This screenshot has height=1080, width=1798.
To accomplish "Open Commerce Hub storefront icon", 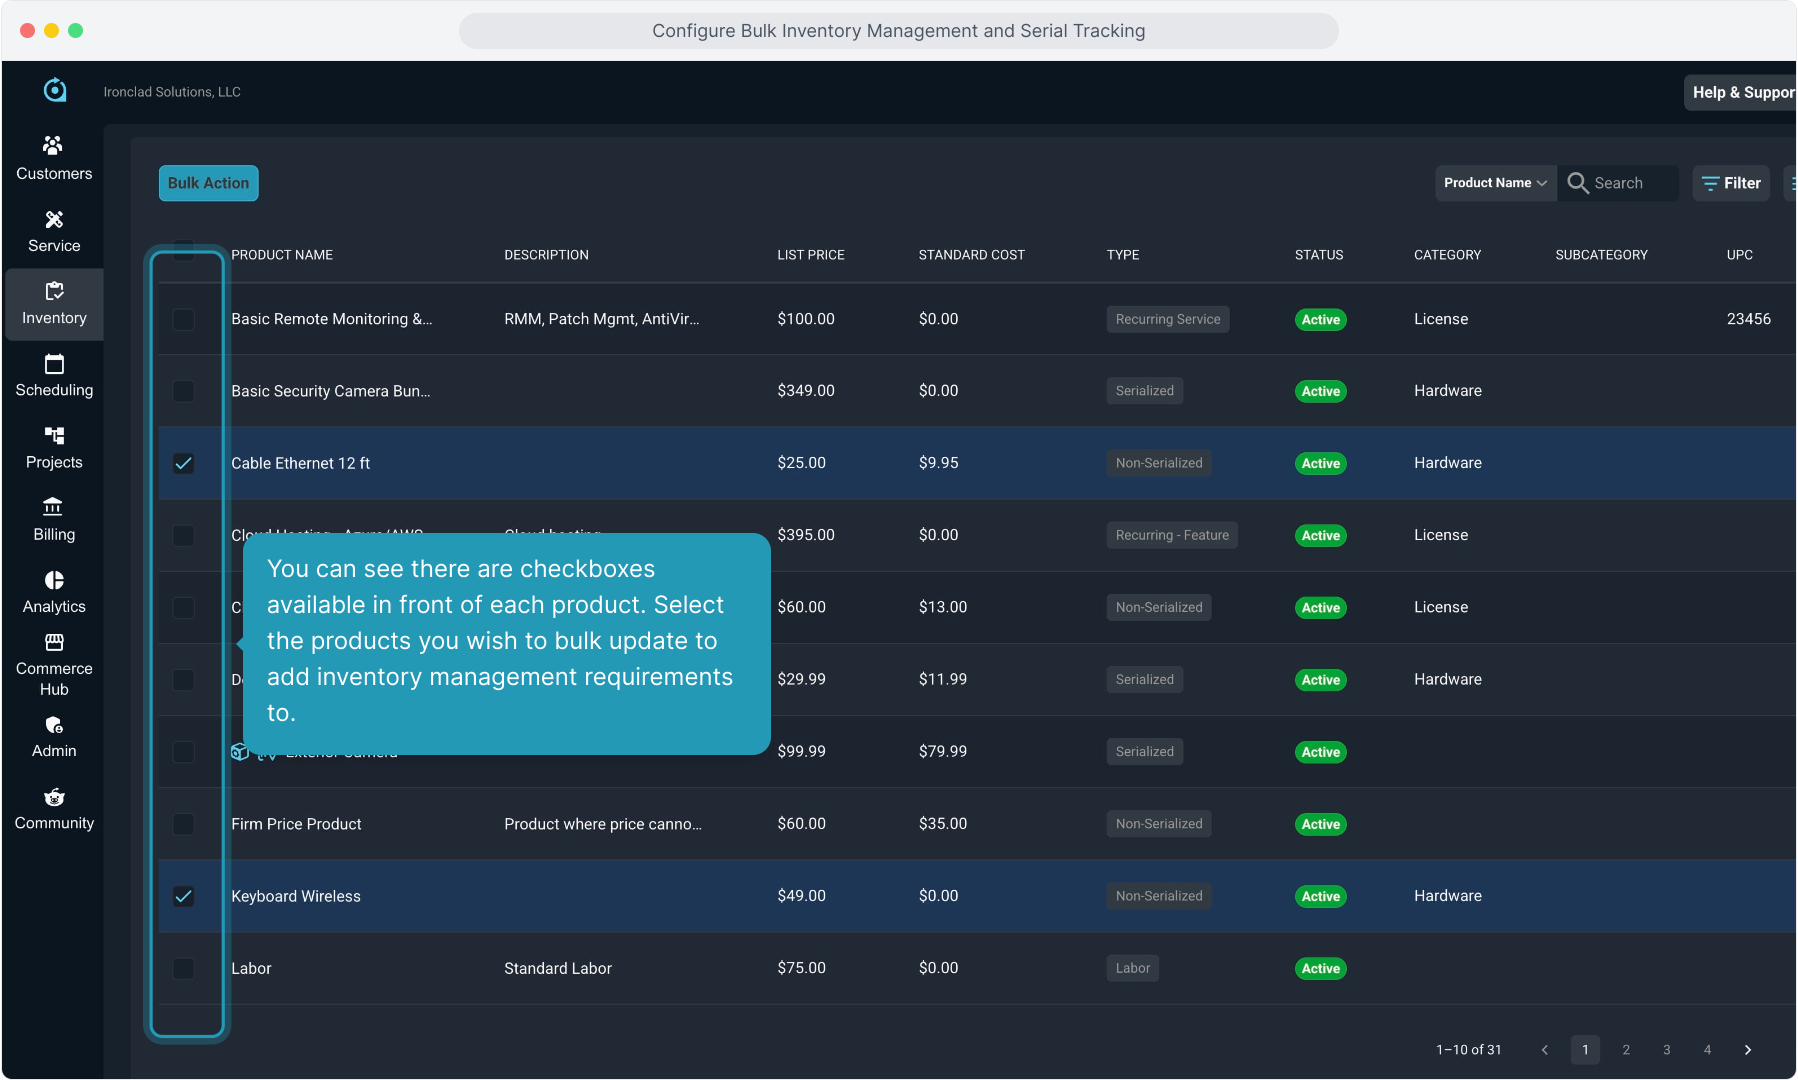I will tap(54, 643).
